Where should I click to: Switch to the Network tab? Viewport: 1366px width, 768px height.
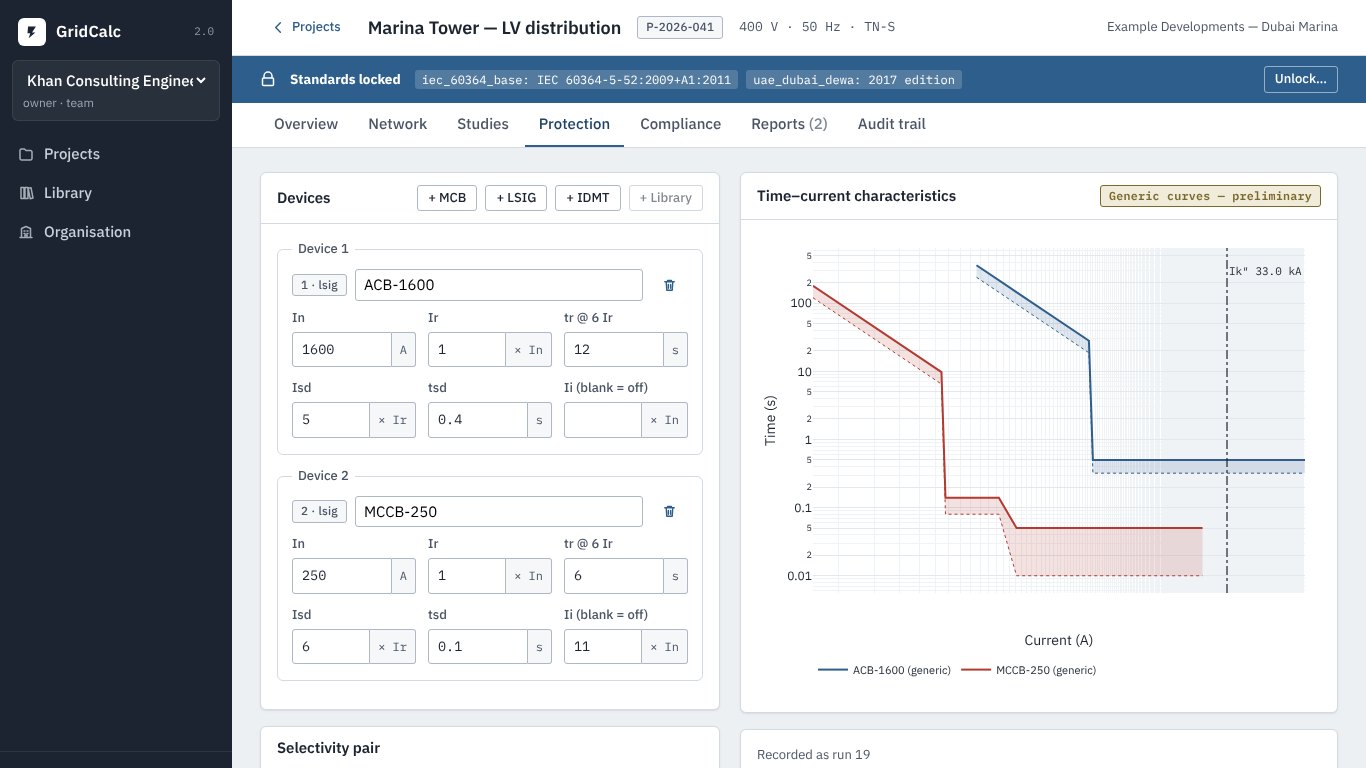pyautogui.click(x=397, y=124)
